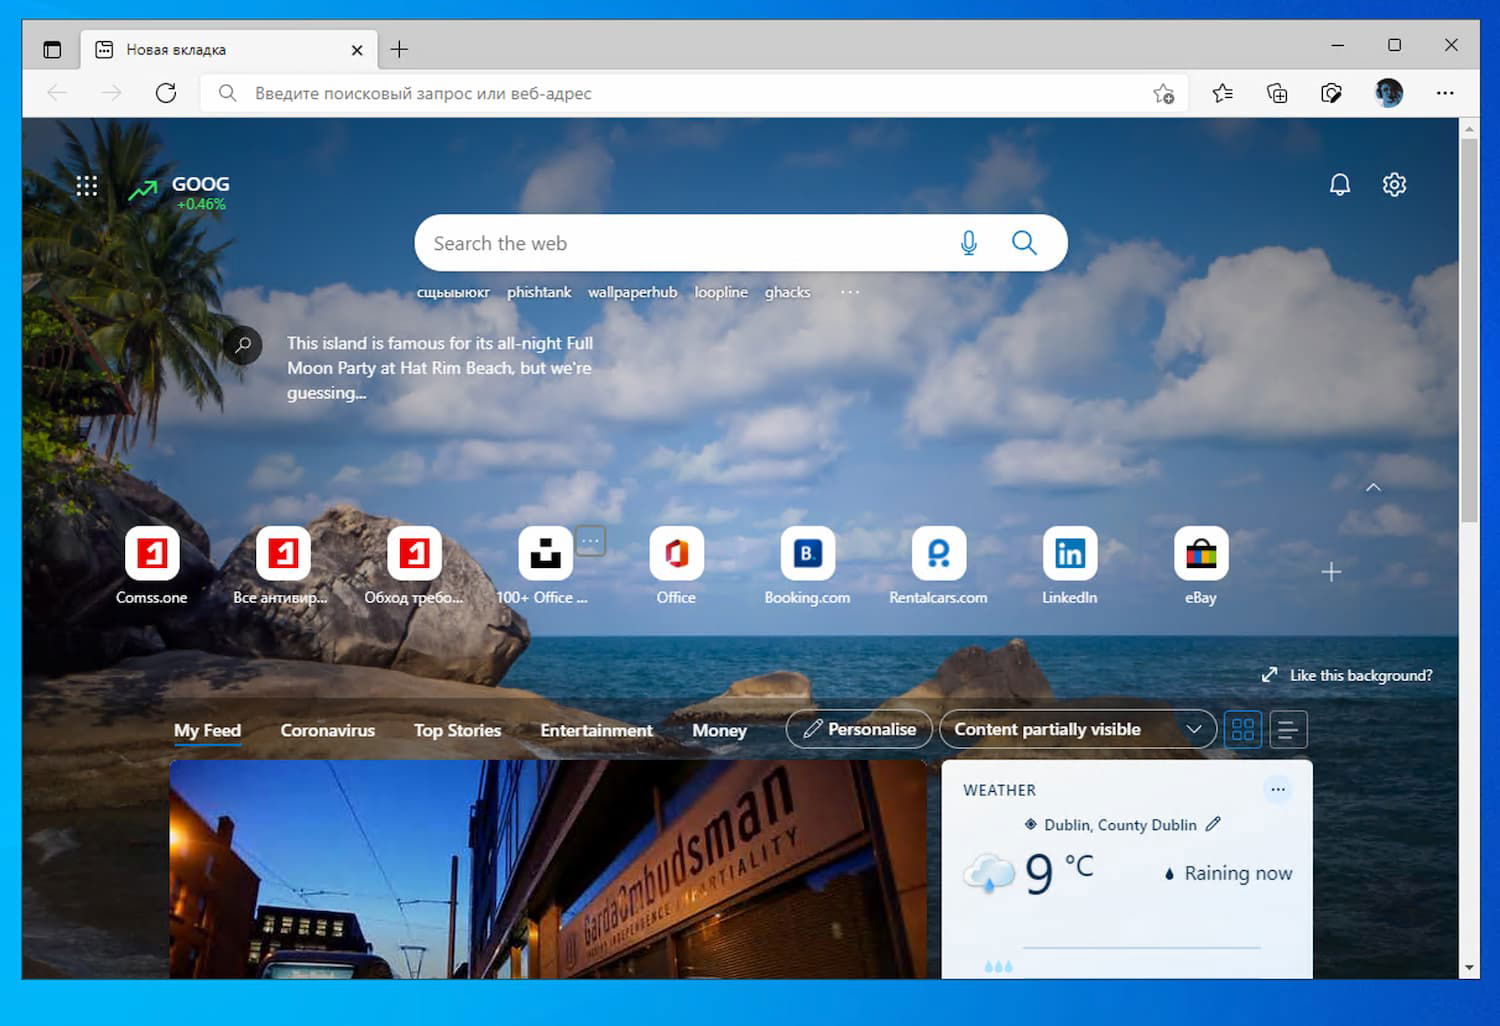Screen dimensions: 1500x1026
Task: Open the Edge Settings and more menu
Action: [x=1445, y=93]
